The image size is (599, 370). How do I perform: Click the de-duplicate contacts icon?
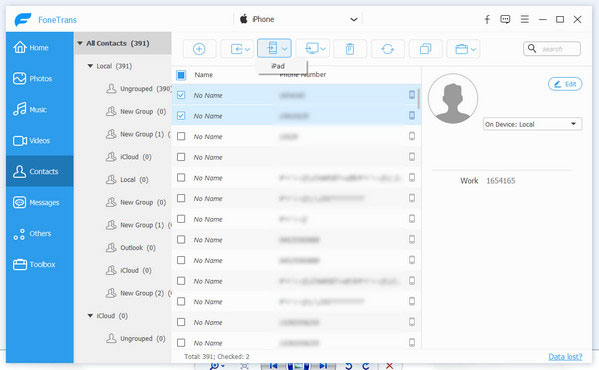(425, 49)
